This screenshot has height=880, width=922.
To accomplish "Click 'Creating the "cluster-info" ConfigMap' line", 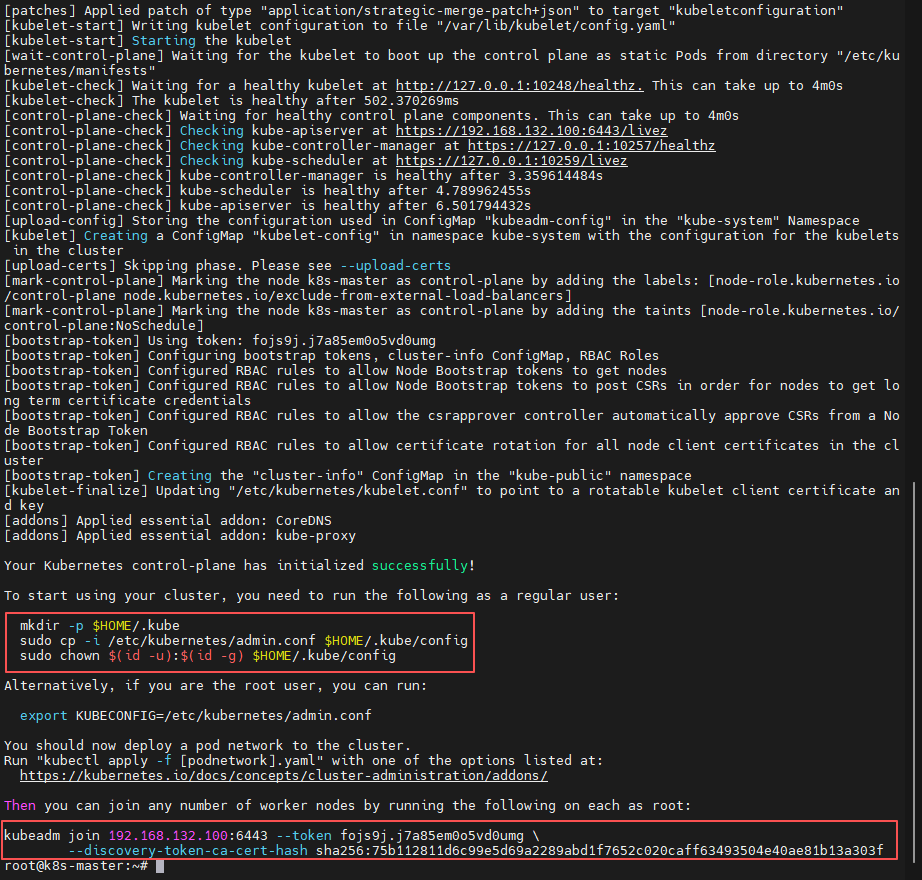I will [348, 476].
